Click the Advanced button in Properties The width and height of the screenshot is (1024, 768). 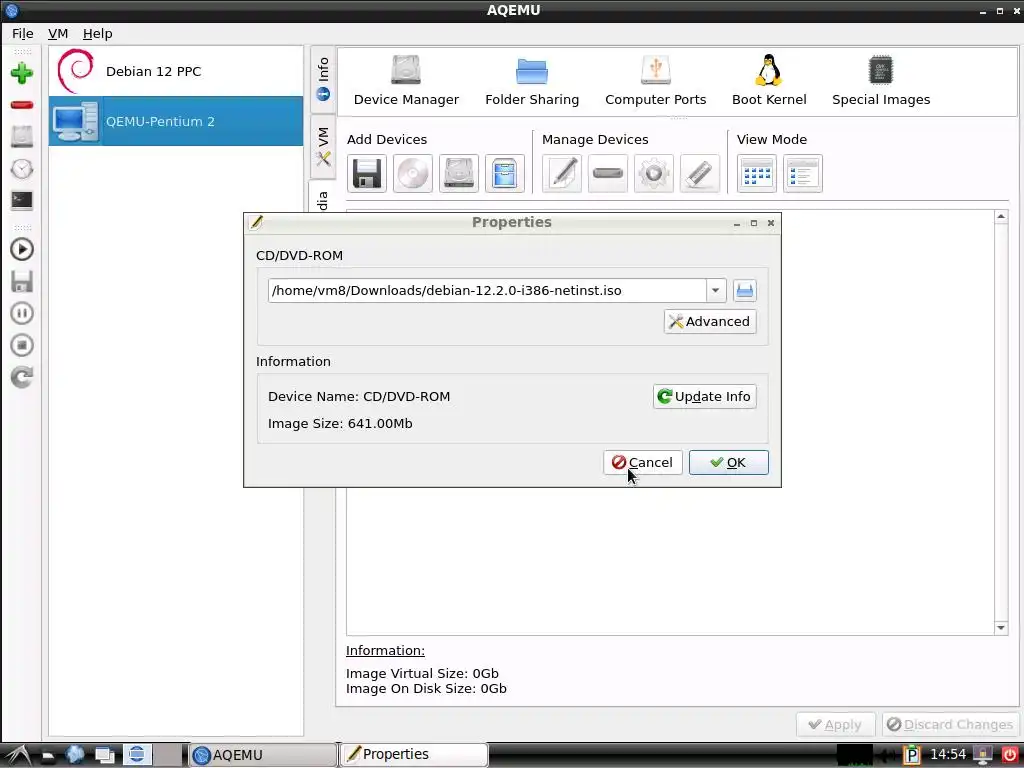710,321
